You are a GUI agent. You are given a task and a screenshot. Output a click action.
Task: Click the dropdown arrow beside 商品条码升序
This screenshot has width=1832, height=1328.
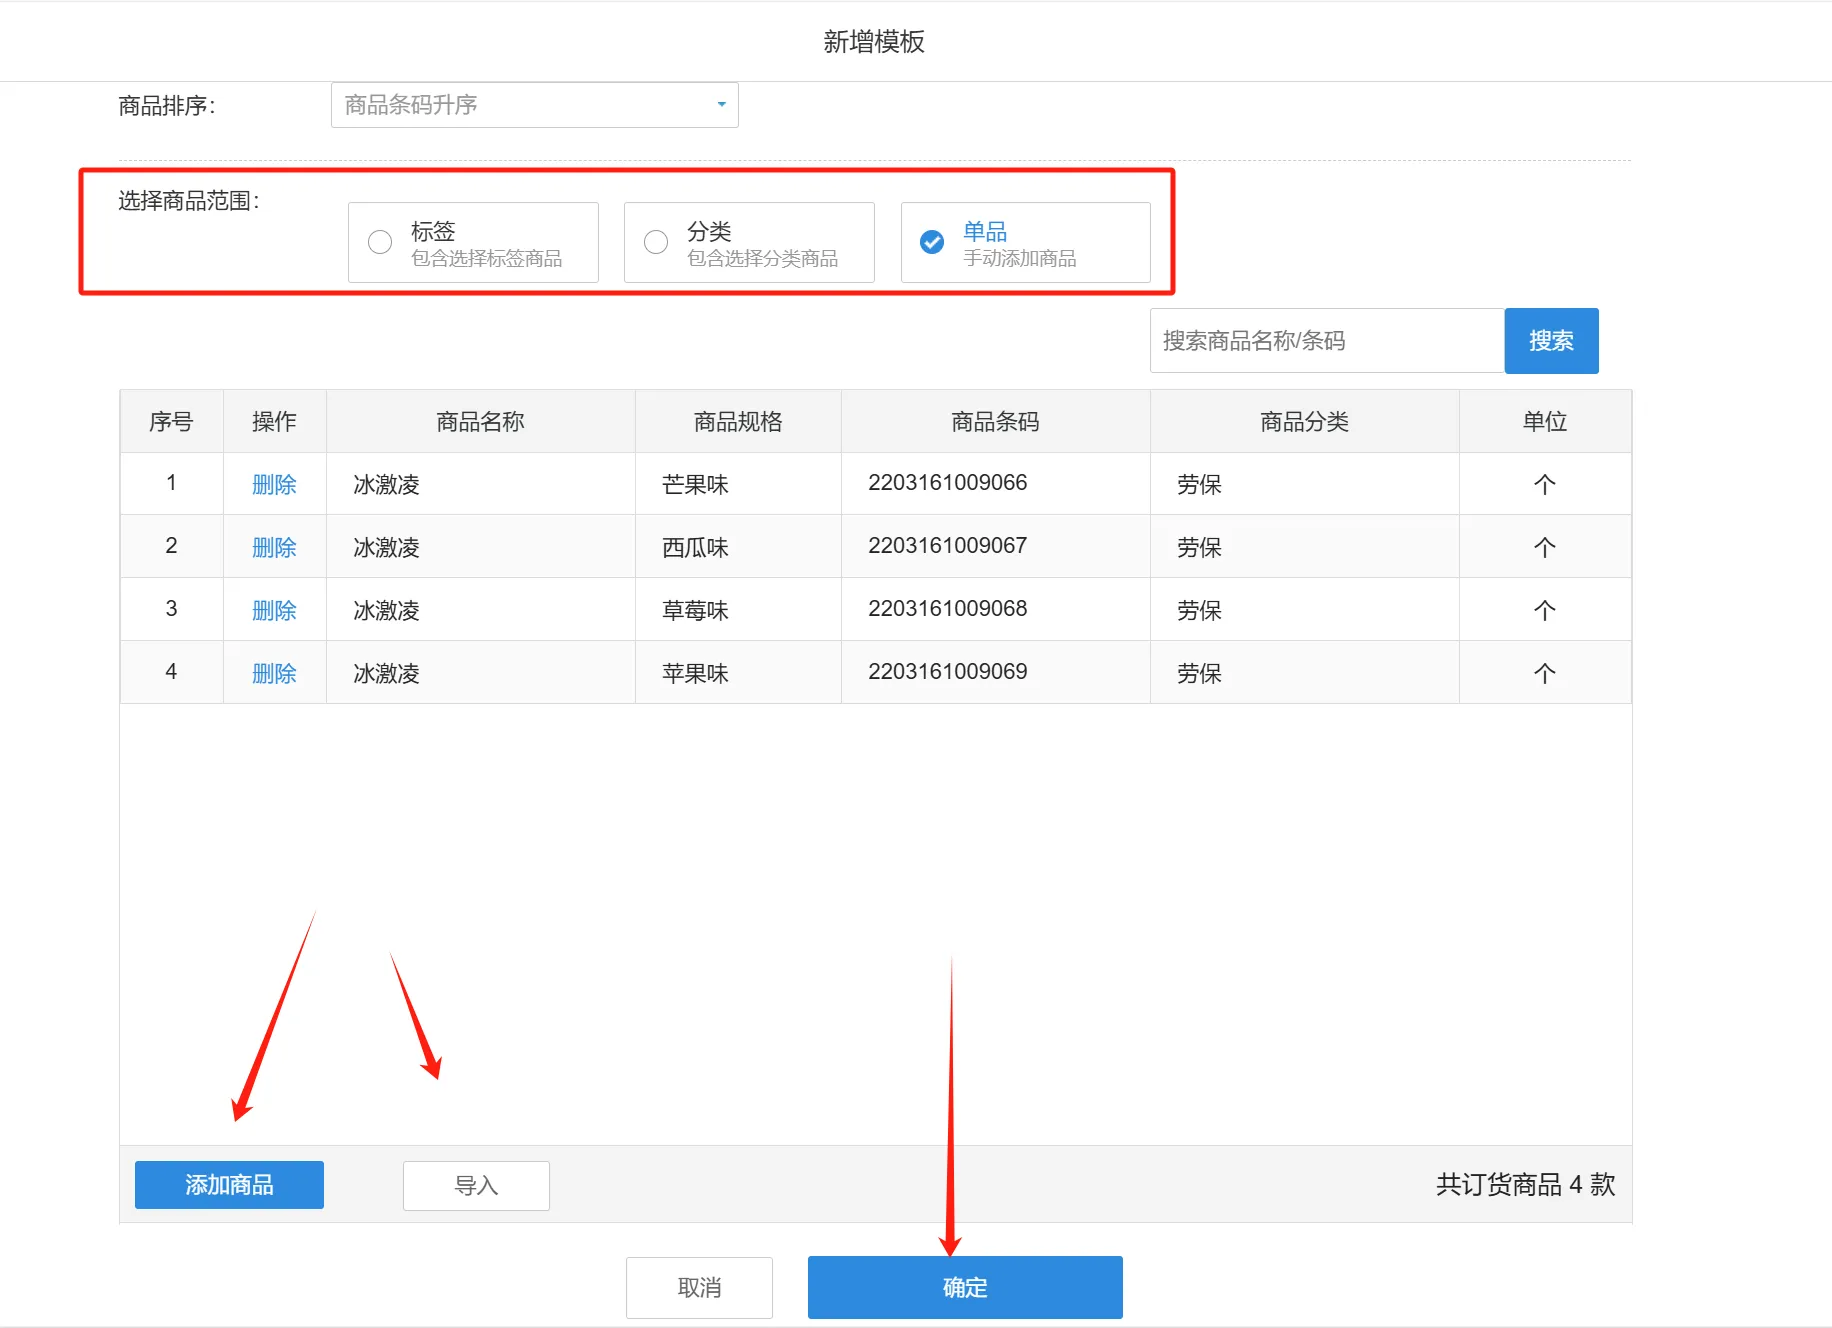point(720,104)
